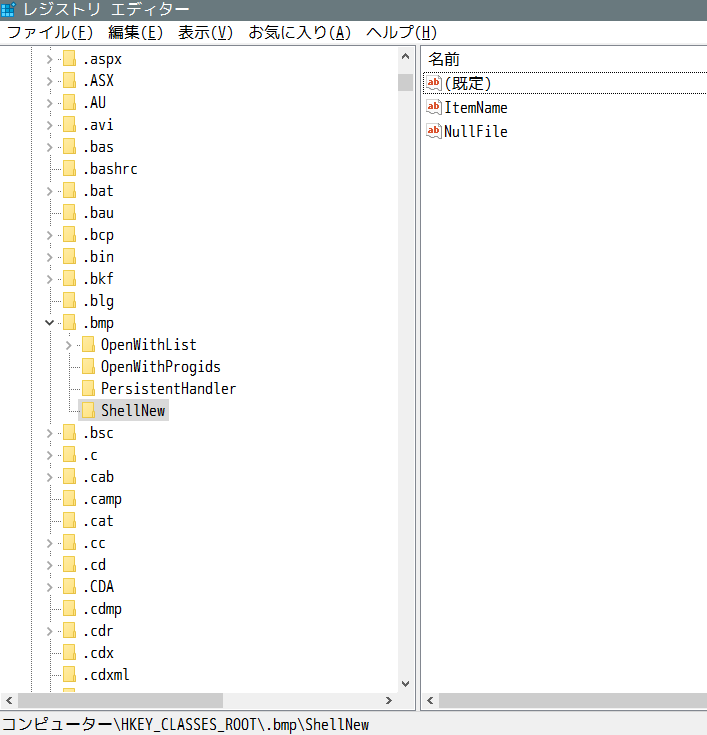Select the .bat key label
The height and width of the screenshot is (735, 707).
coord(98,191)
